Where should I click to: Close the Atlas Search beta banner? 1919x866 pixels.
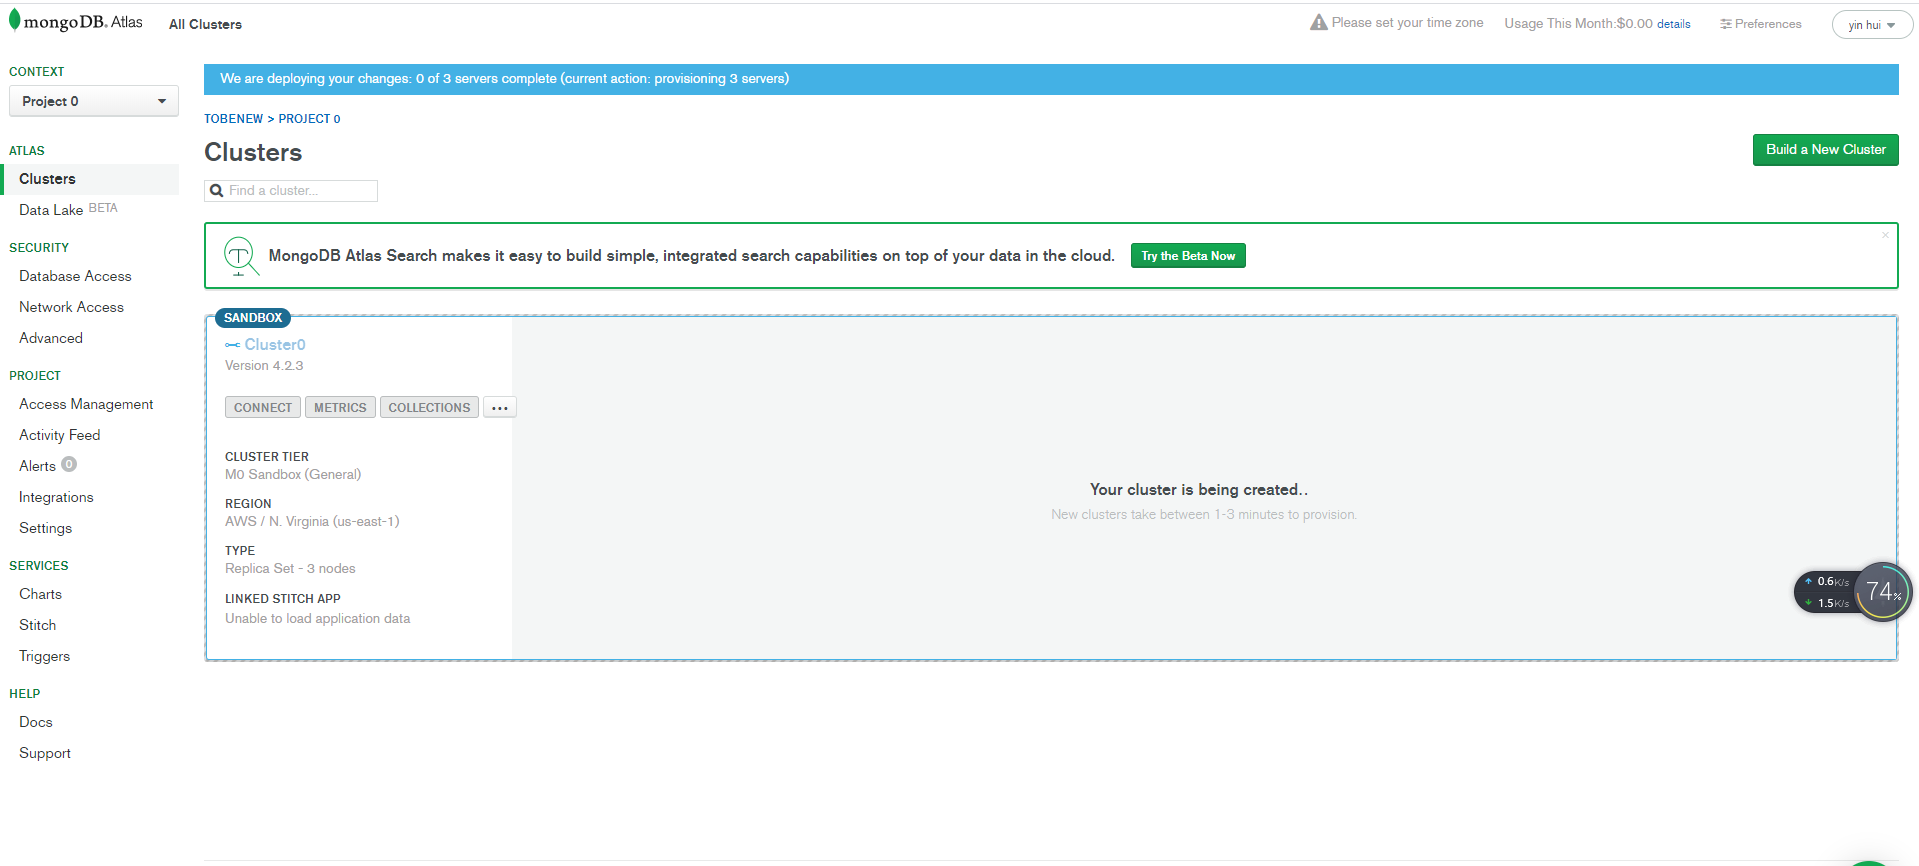(1885, 235)
